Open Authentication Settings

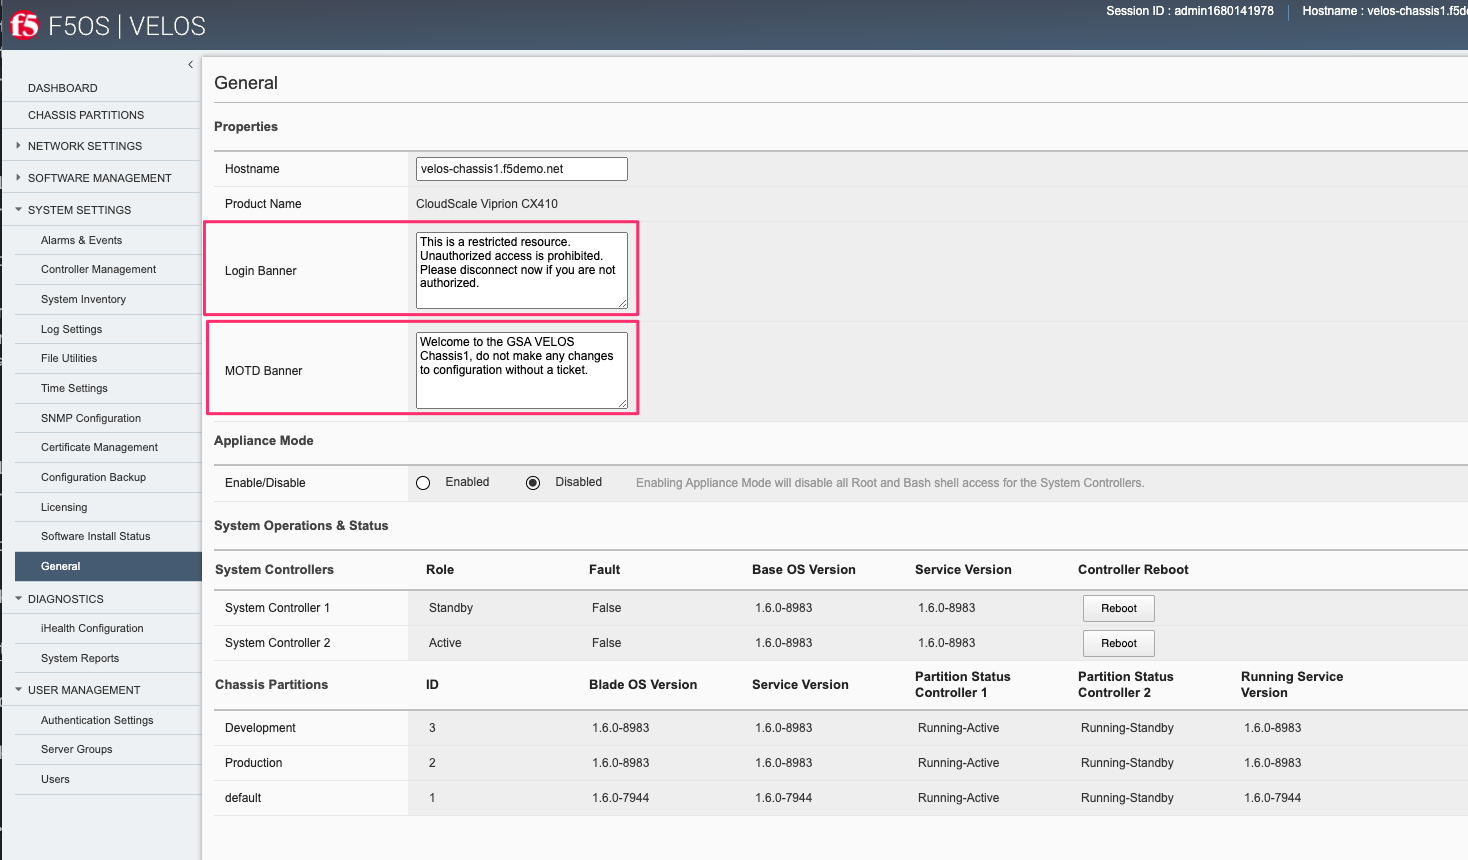97,720
